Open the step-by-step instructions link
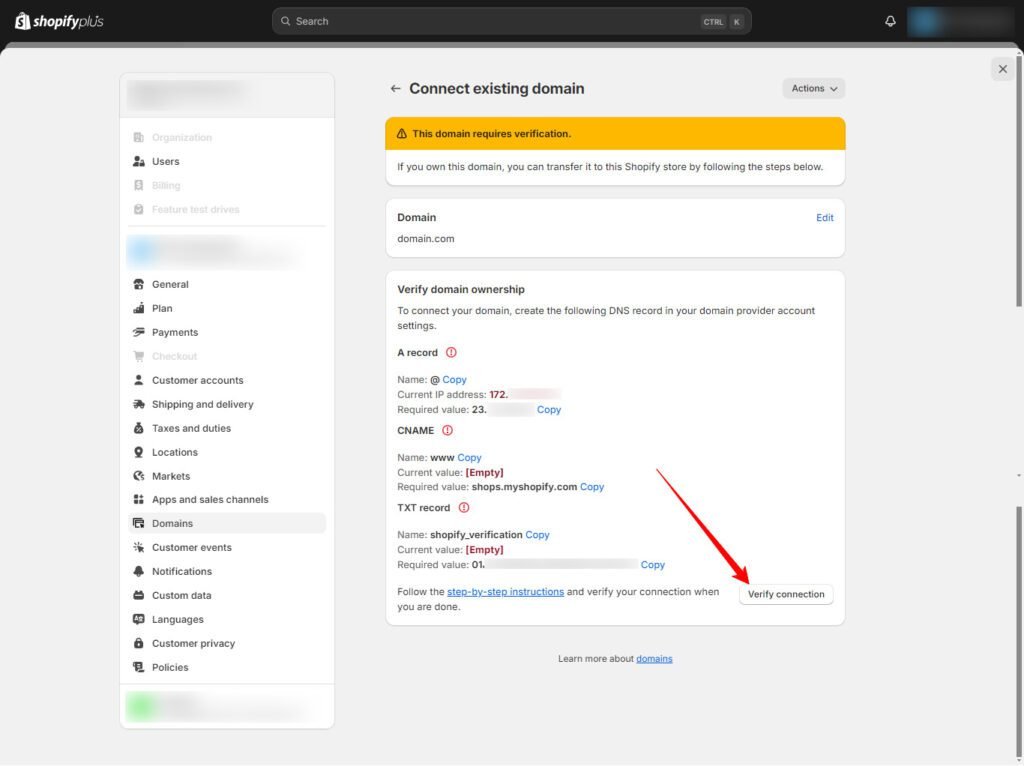The image size is (1024, 766). pos(505,592)
